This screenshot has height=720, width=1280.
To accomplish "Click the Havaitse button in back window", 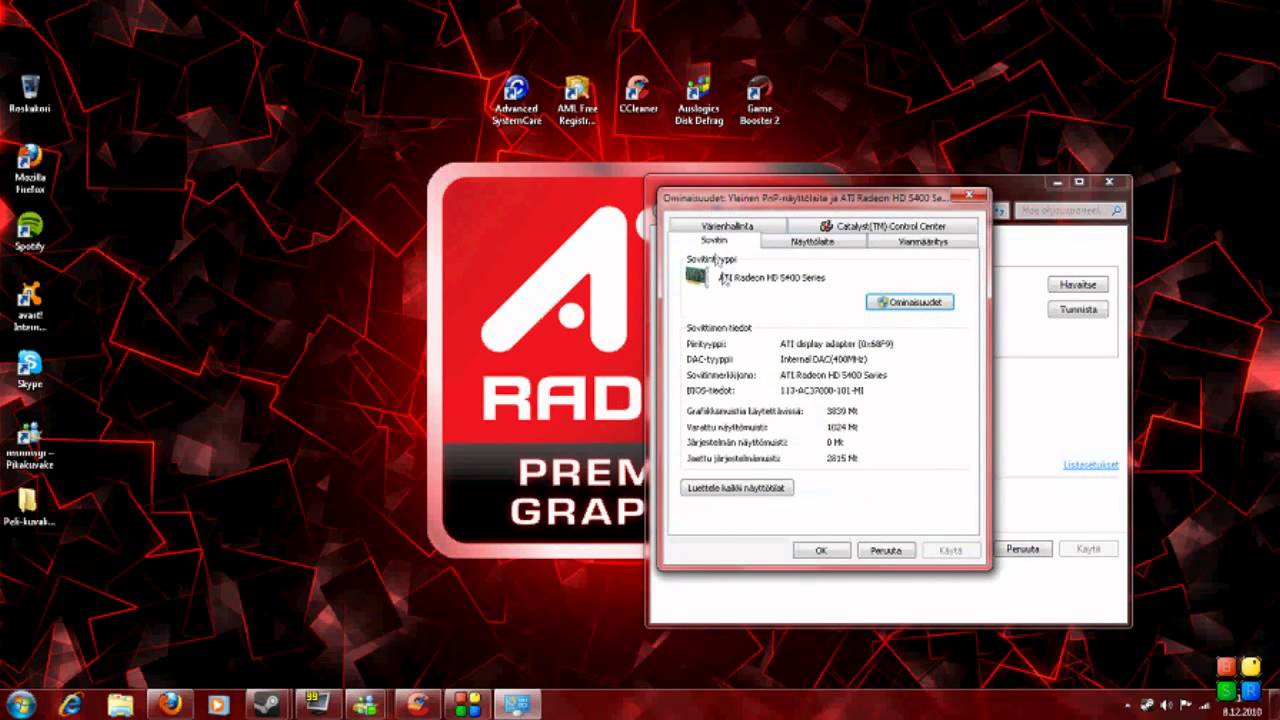I will pyautogui.click(x=1078, y=285).
